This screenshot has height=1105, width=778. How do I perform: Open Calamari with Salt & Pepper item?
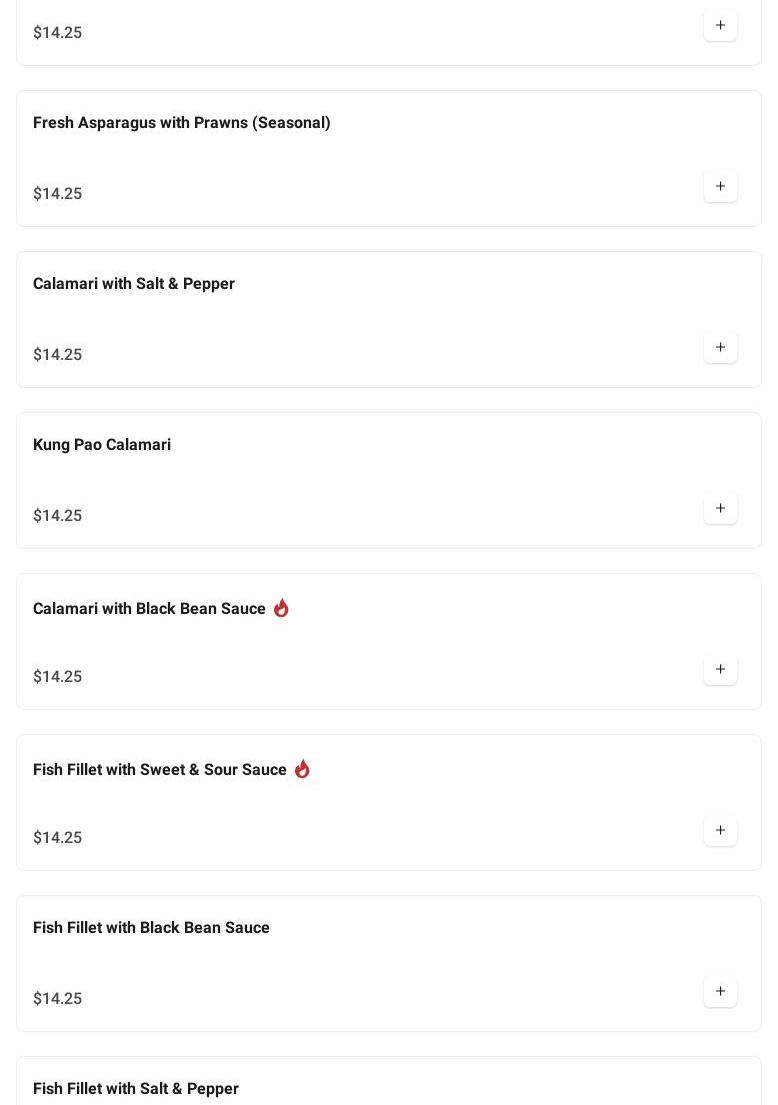134,283
